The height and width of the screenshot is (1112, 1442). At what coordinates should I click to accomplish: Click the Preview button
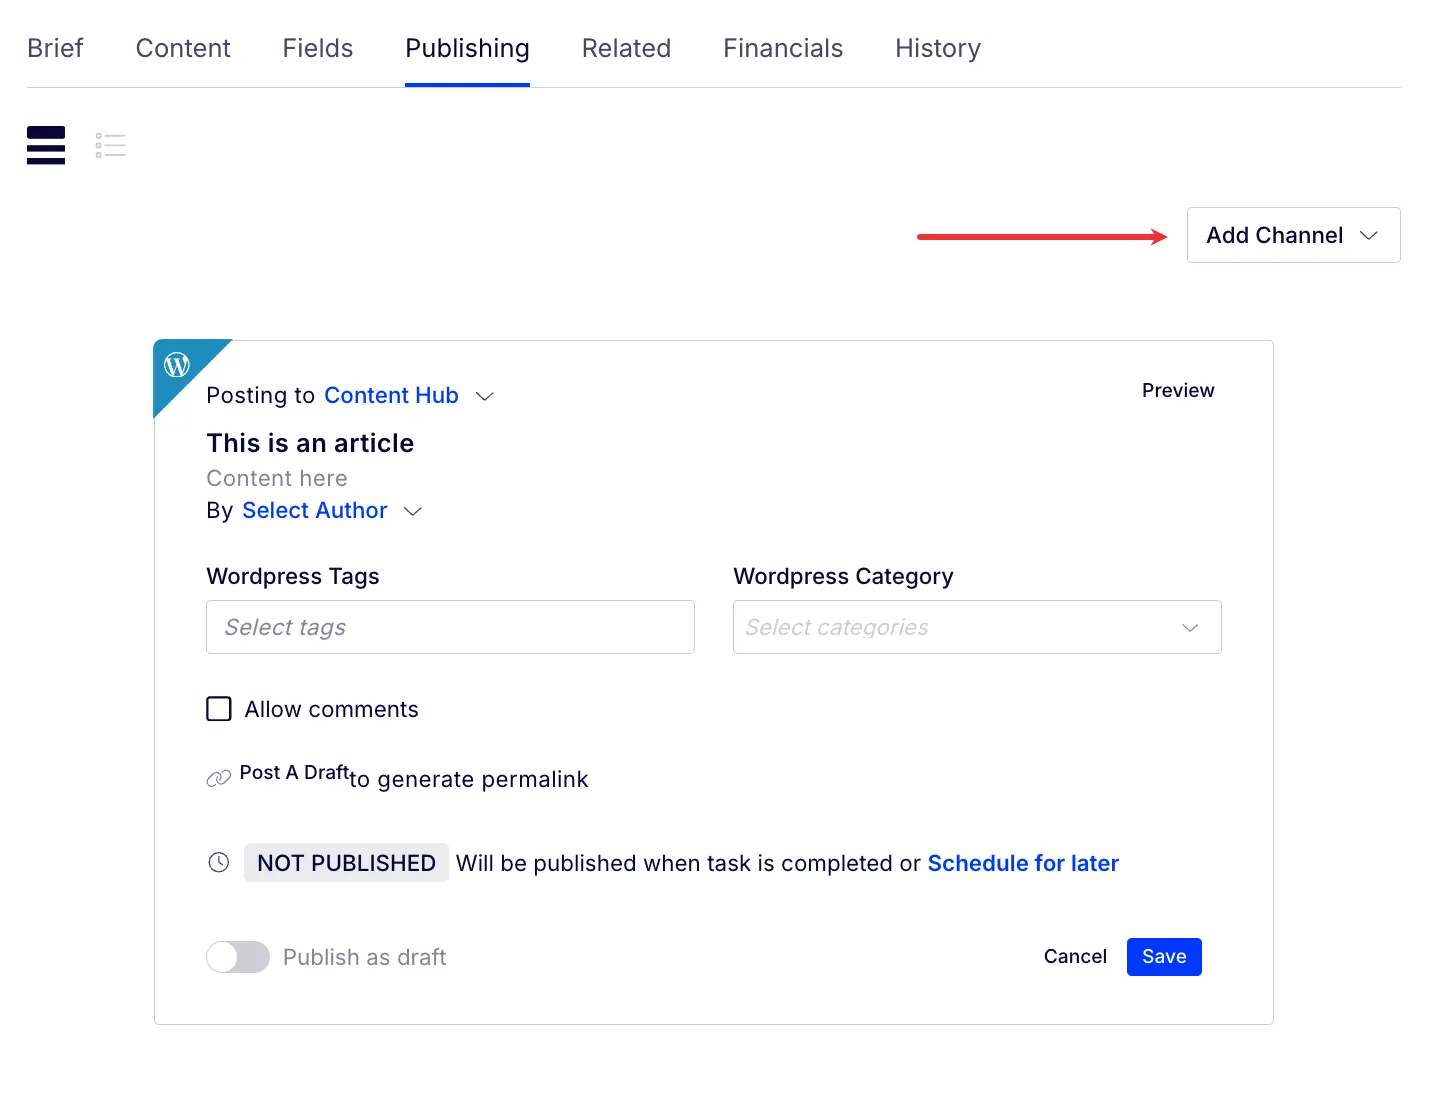coord(1178,390)
